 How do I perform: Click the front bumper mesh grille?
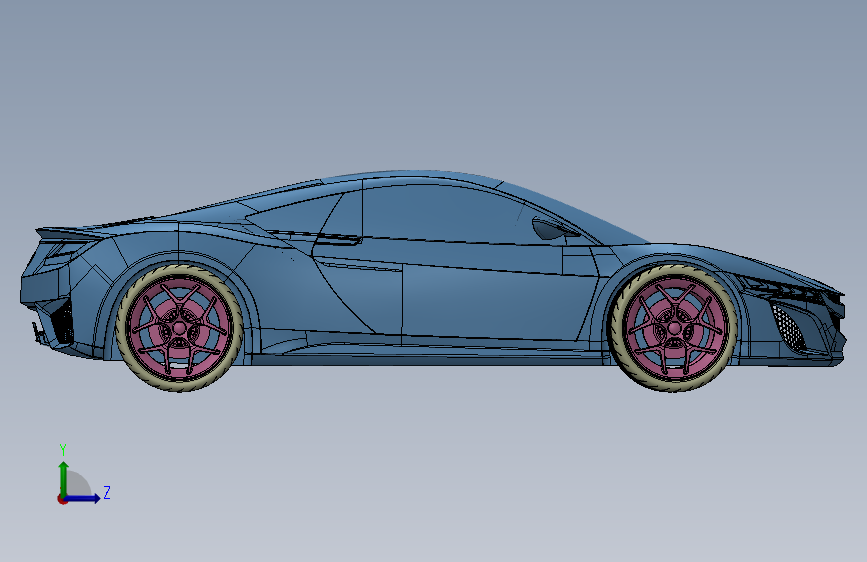click(789, 326)
